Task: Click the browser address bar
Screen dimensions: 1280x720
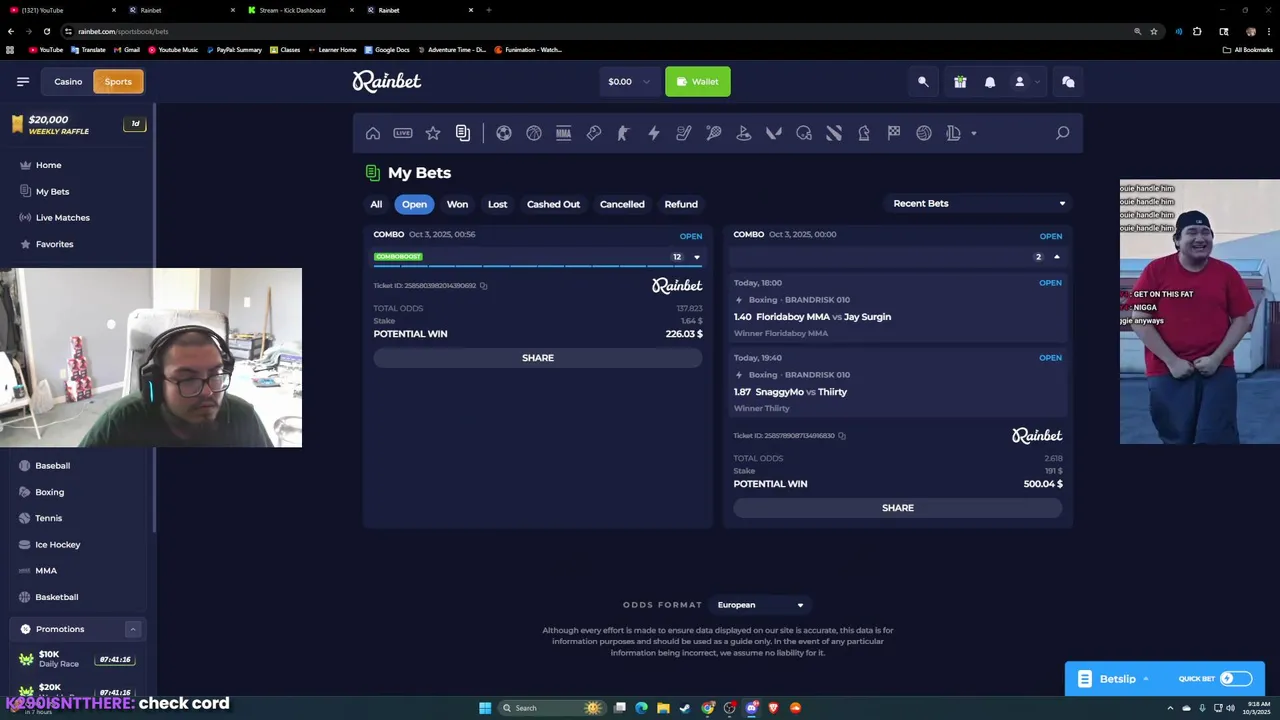Action: (x=600, y=31)
